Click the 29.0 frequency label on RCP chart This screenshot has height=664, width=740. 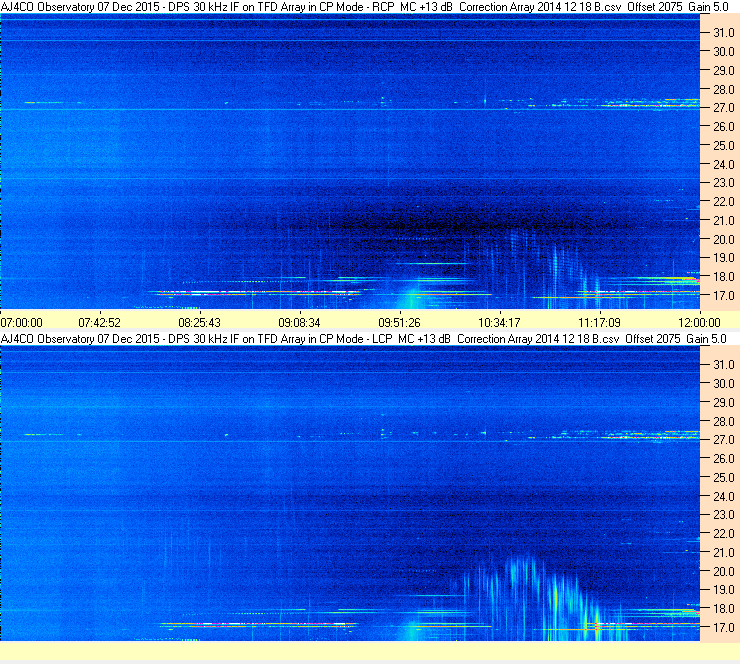(723, 71)
